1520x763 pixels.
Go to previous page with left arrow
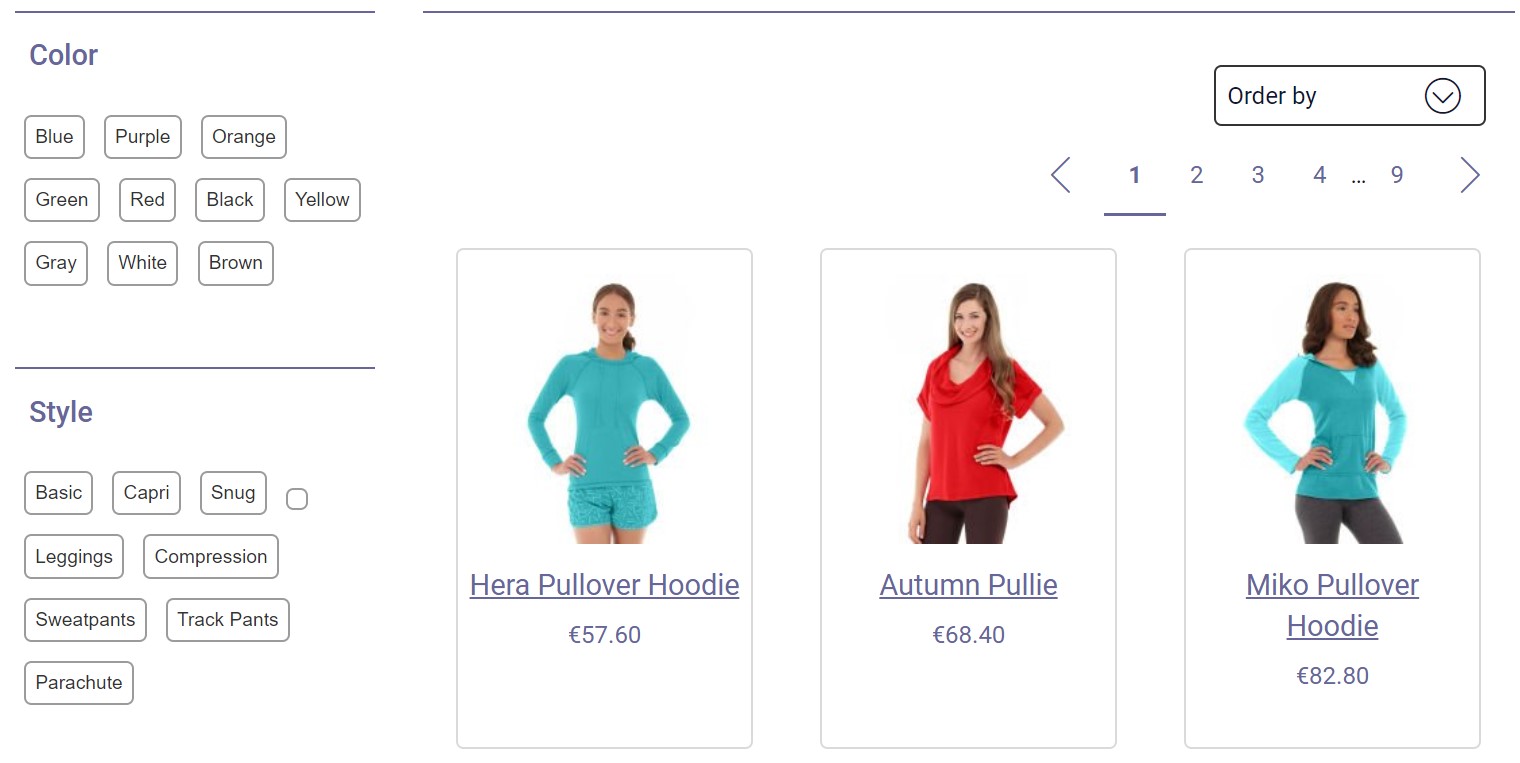click(1061, 175)
